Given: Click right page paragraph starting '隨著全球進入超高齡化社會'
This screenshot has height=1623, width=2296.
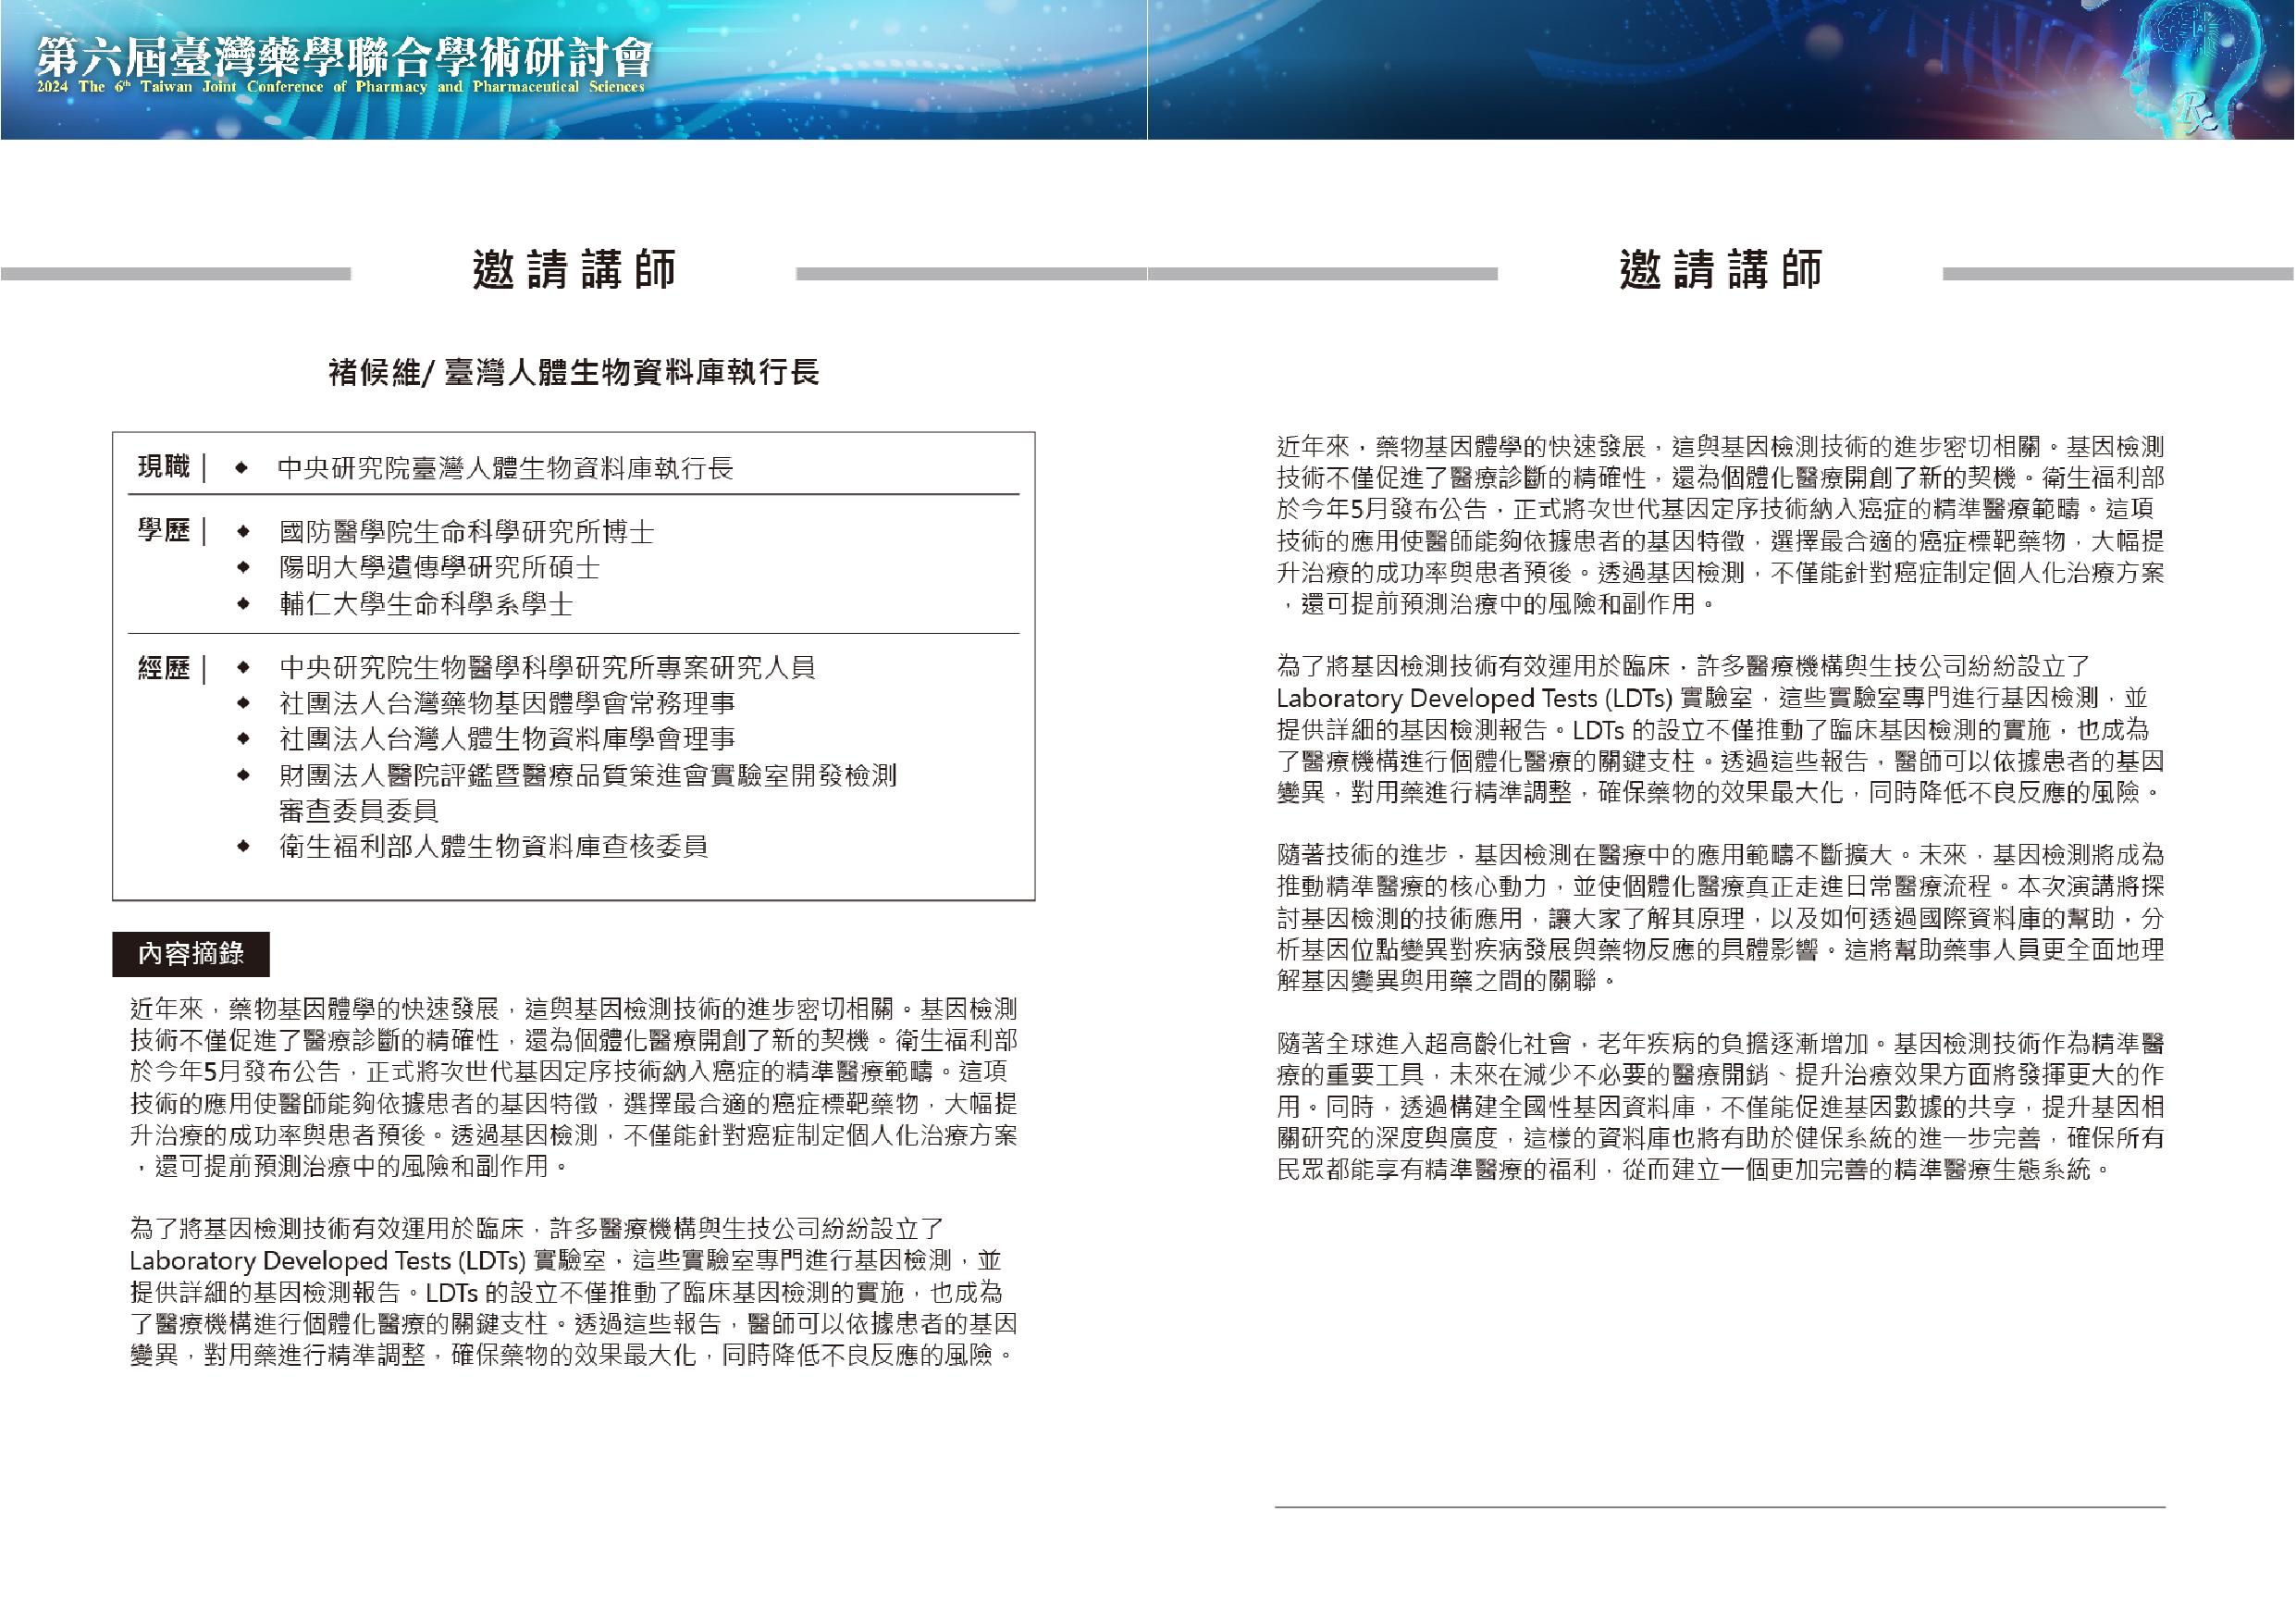Looking at the screenshot, I should [1721, 1107].
